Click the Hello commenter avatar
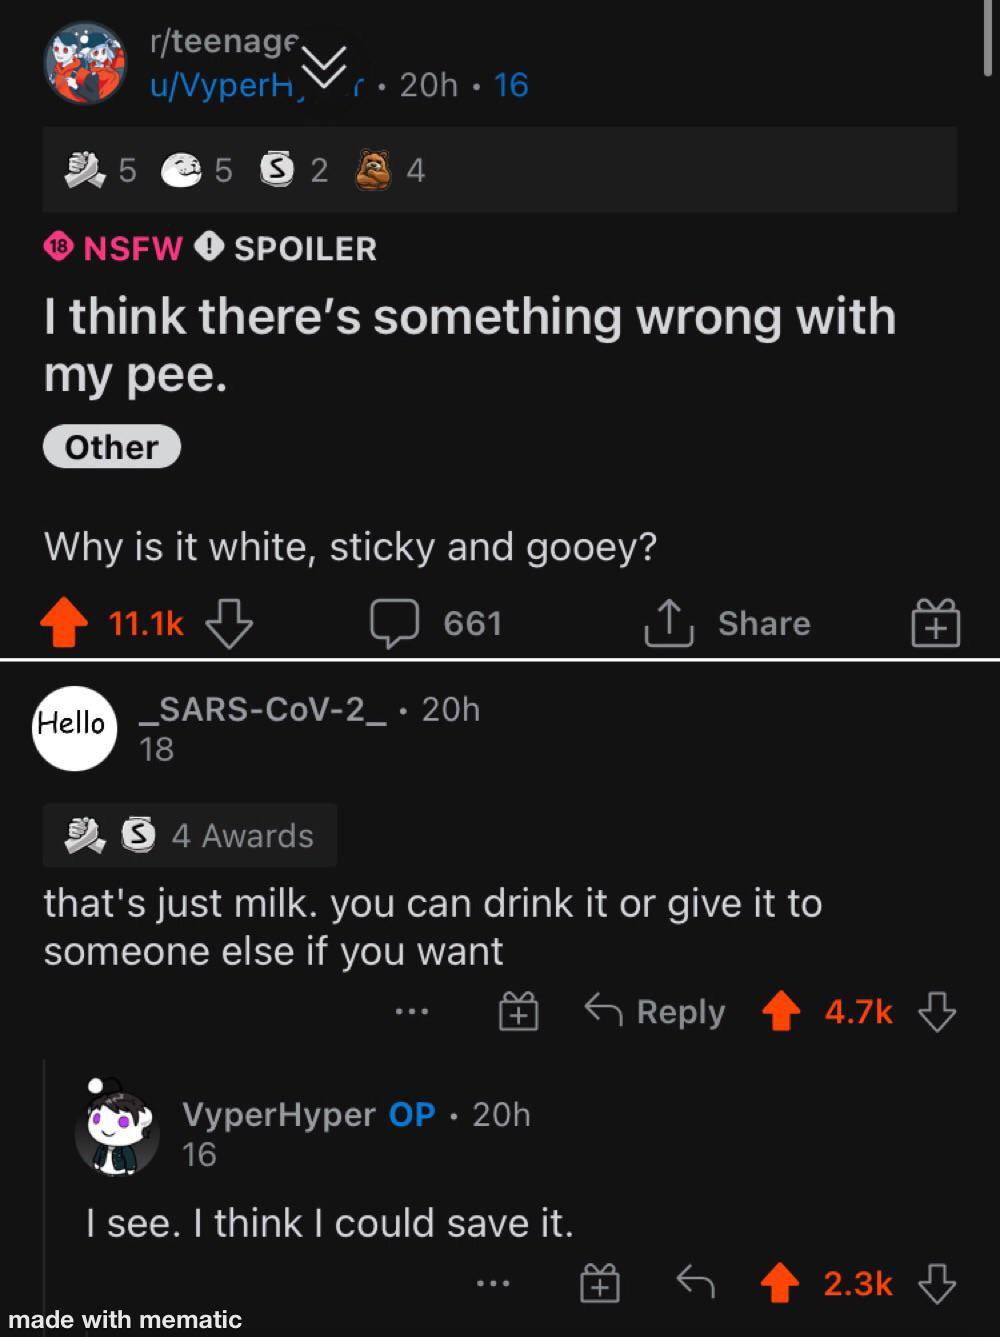The image size is (1000, 1337). (75, 728)
